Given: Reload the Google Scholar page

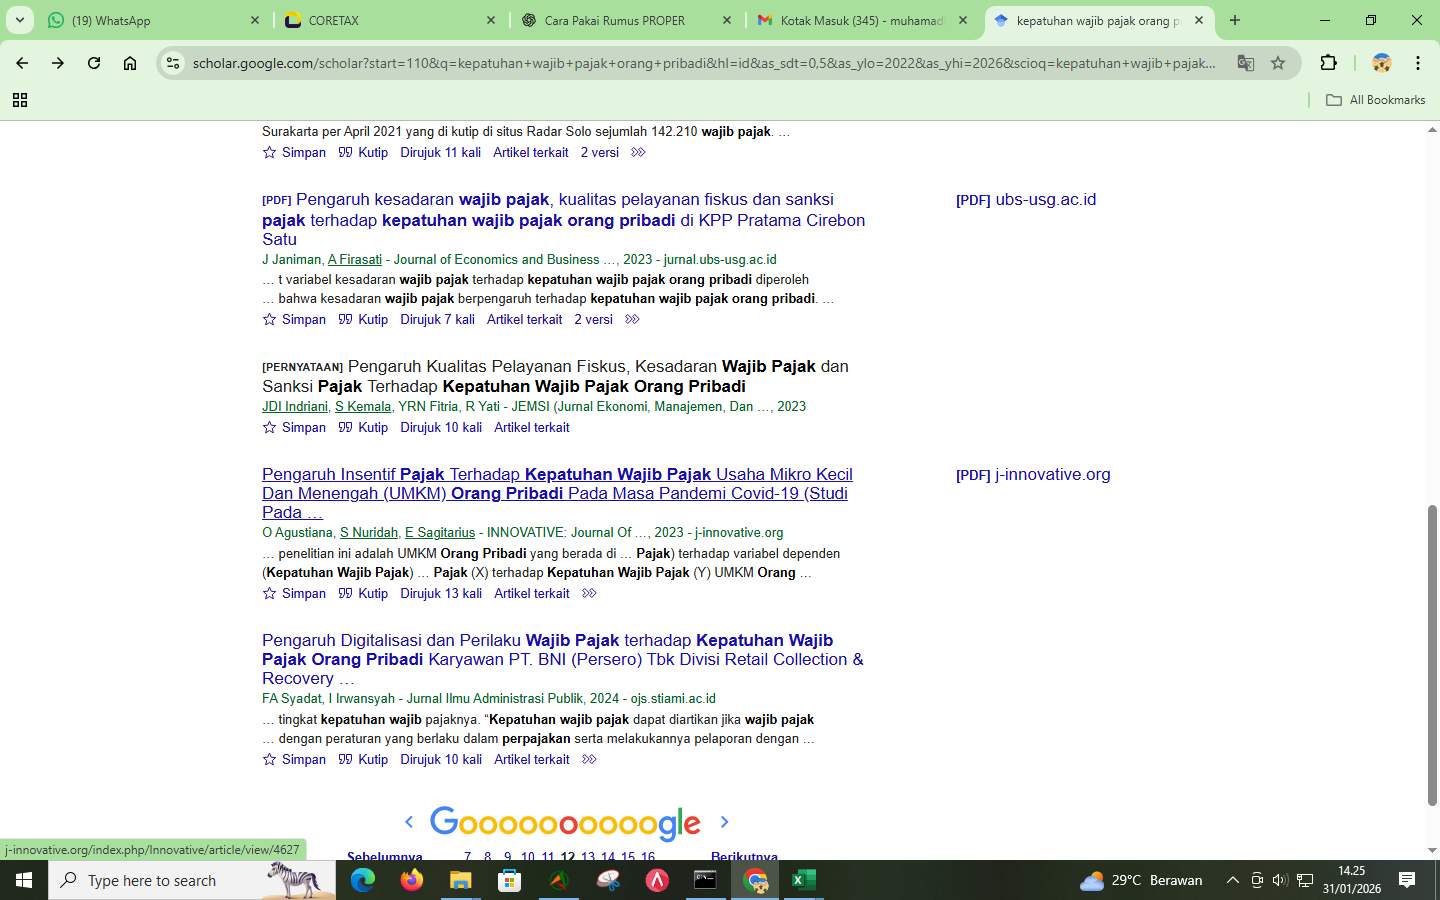Looking at the screenshot, I should (x=93, y=62).
